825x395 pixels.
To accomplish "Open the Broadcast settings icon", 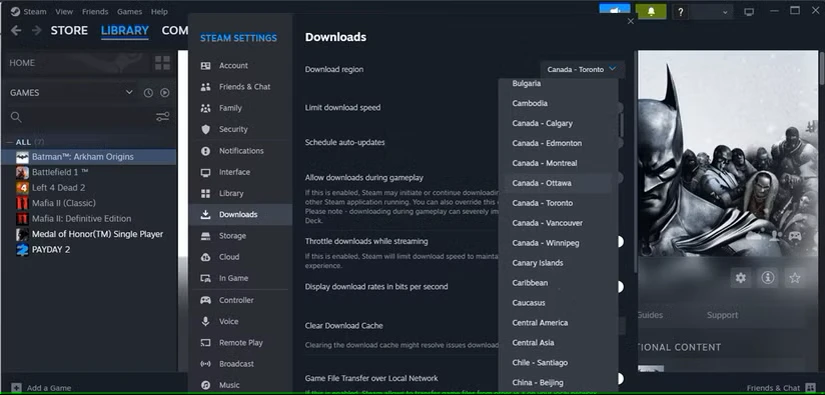I will (x=206, y=364).
